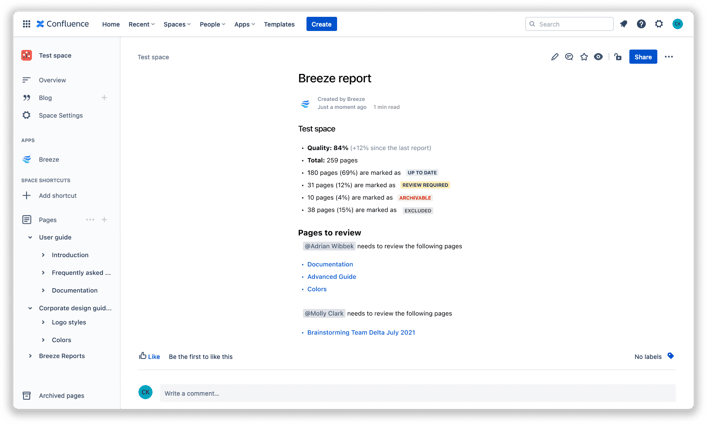Open Templates in top navigation
Viewport: 707px width, 424px height.
pyautogui.click(x=279, y=24)
